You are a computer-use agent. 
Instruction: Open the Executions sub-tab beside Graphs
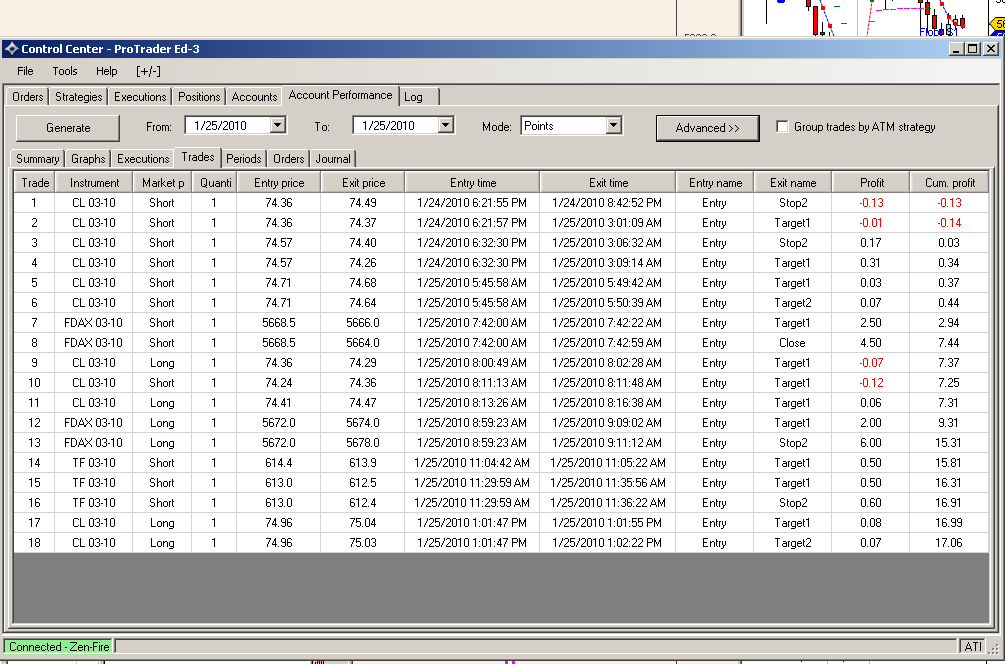[143, 159]
